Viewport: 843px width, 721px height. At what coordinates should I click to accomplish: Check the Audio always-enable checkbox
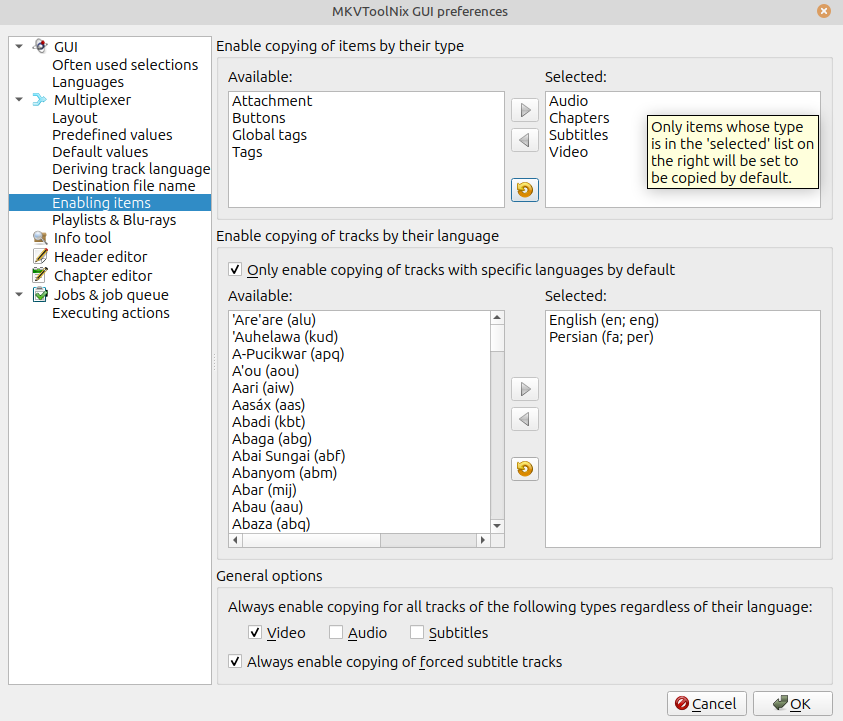(336, 632)
